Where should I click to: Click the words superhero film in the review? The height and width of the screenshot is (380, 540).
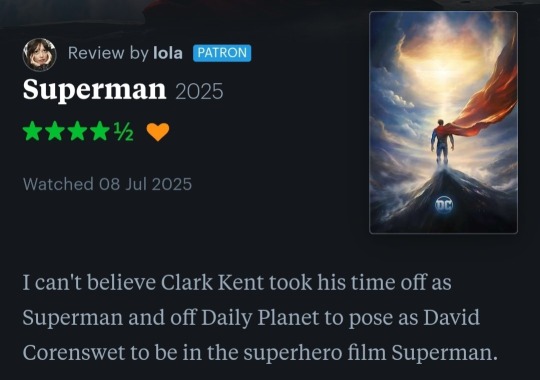point(315,353)
